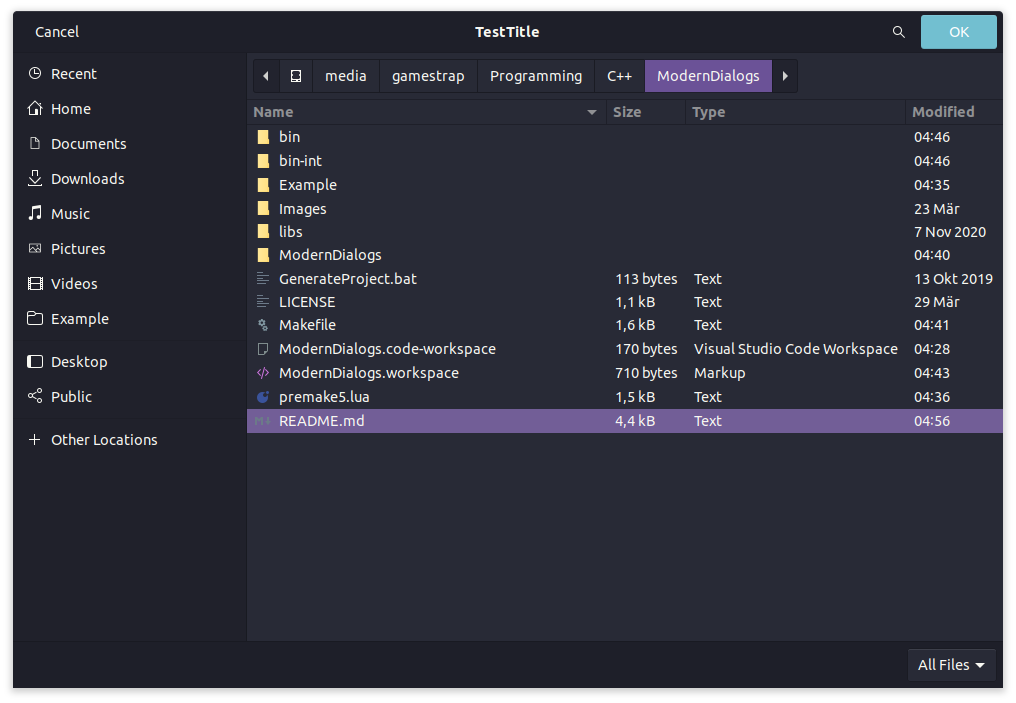1016x703 pixels.
Task: Click the Desktop icon in sidebar
Action: coord(35,362)
